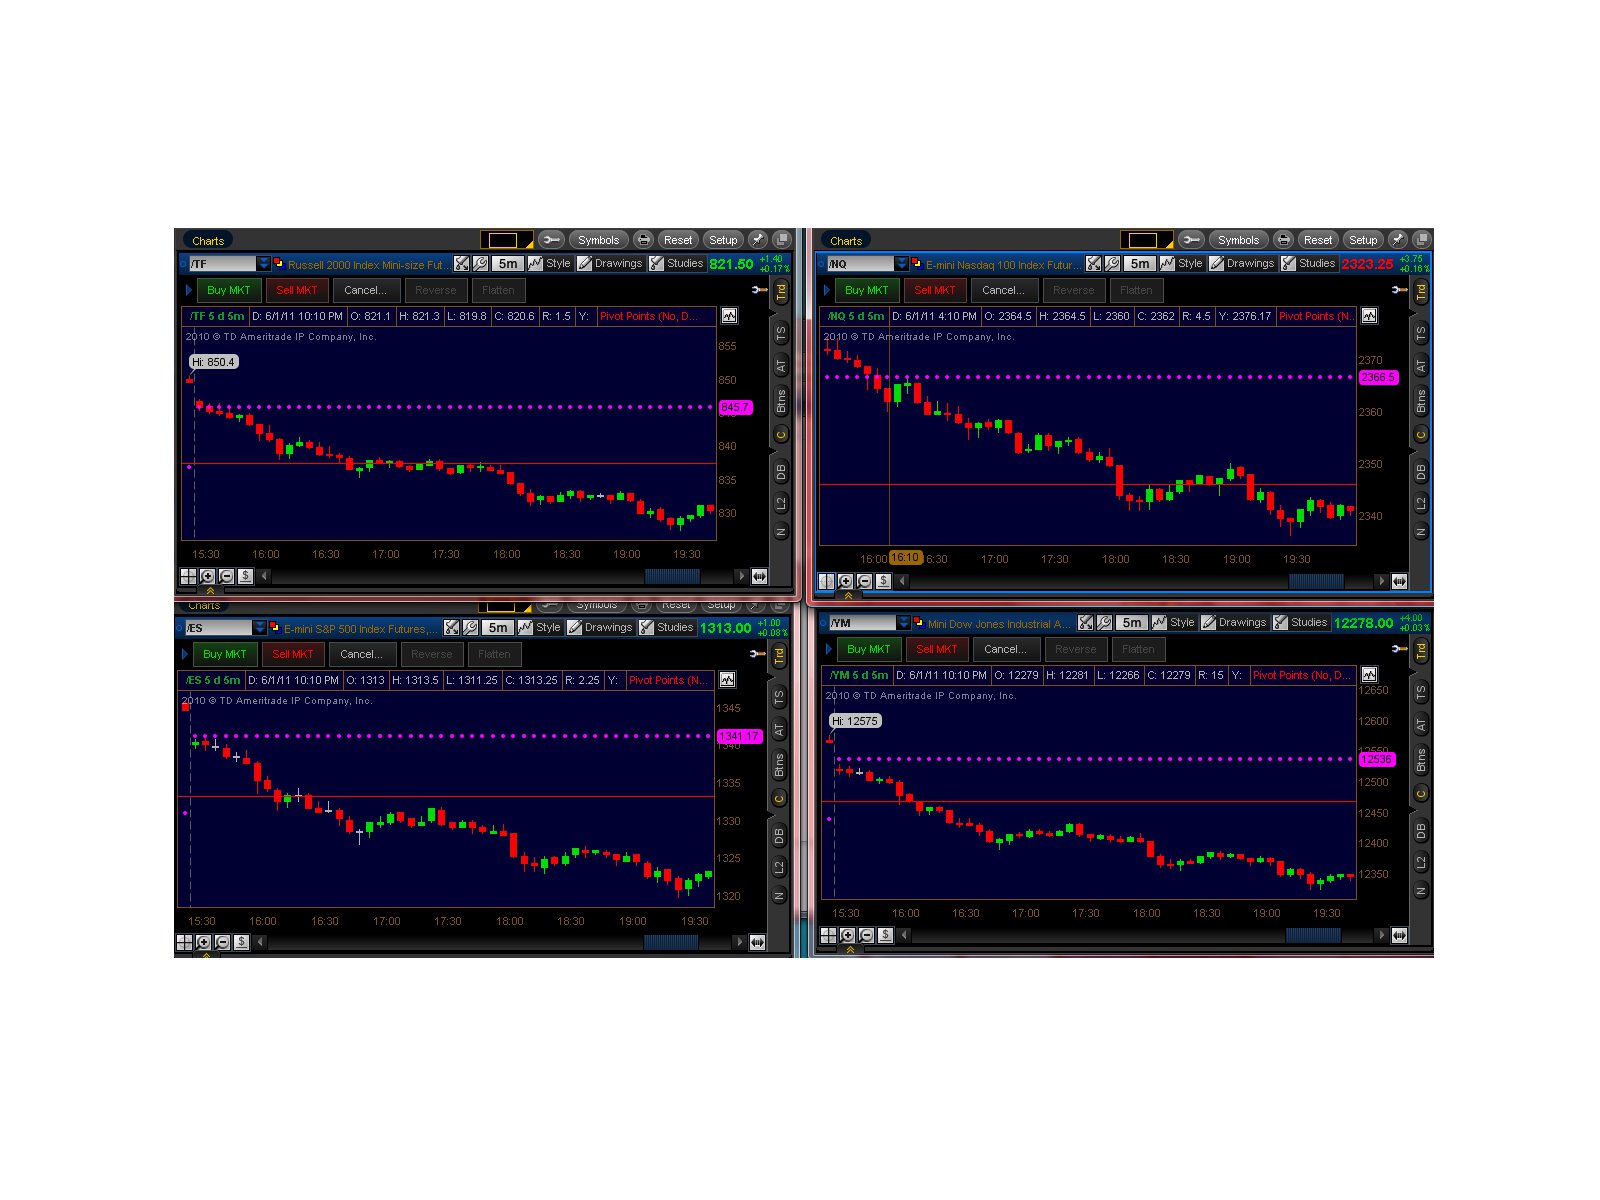Open the 5m timeframe selector on /NQ chart
Screen dimensions: 1600x1200
pyautogui.click(x=1140, y=264)
